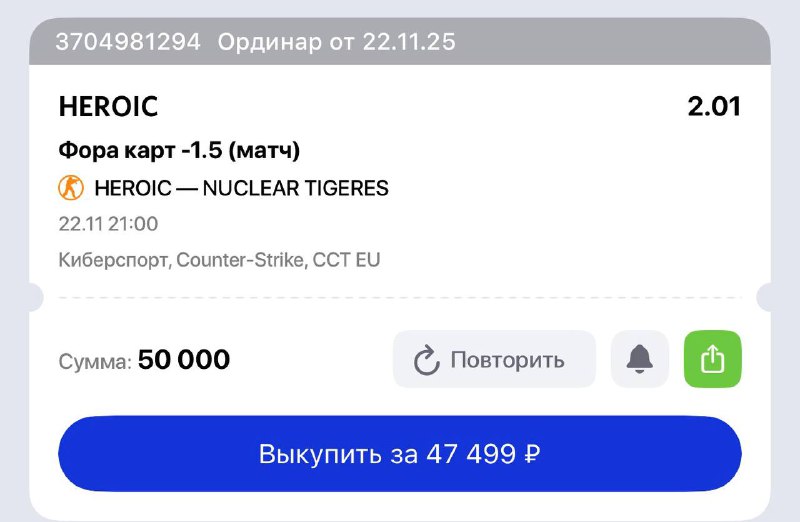Click the 2.01 odds value
The width and height of the screenshot is (800, 522).
(713, 106)
